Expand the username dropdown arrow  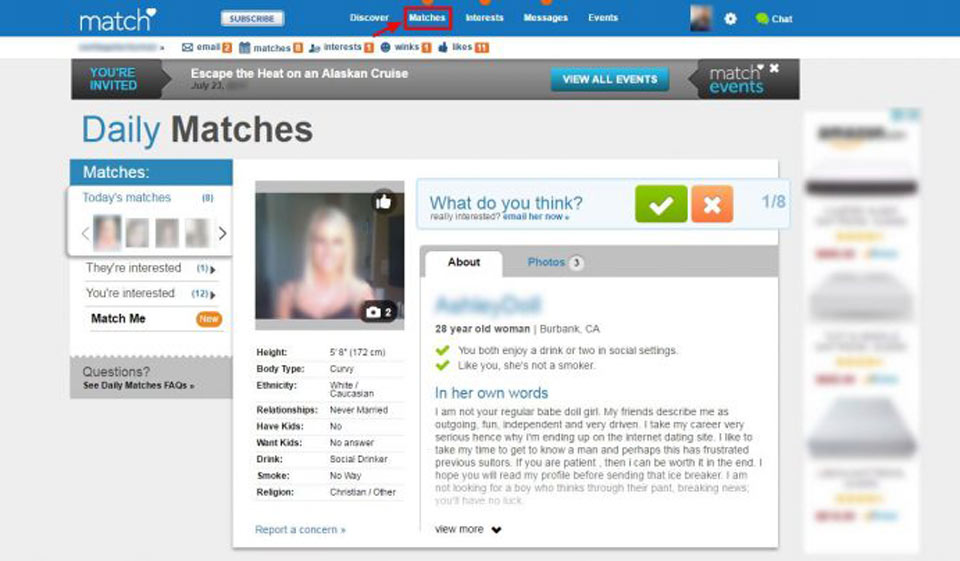(162, 48)
